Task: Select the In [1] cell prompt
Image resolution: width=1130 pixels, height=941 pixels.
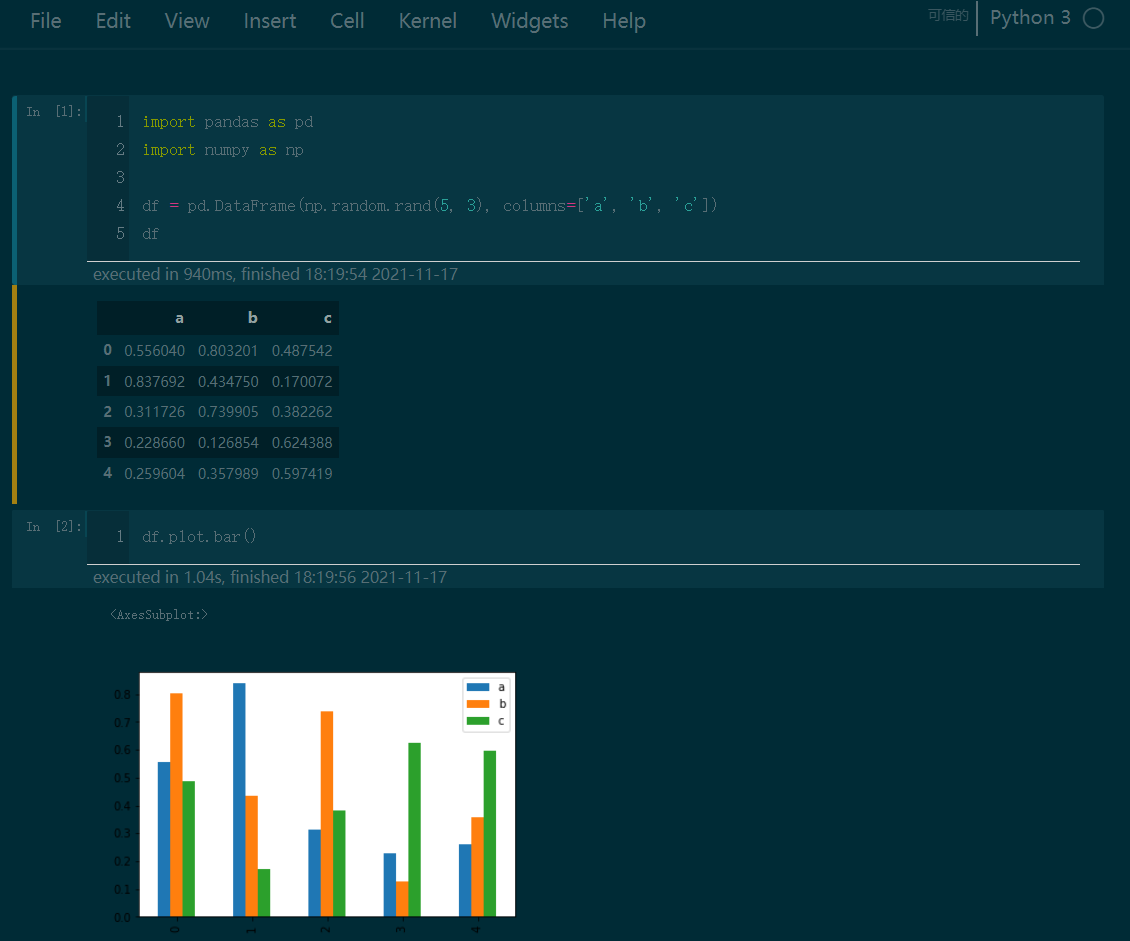Action: [x=54, y=111]
